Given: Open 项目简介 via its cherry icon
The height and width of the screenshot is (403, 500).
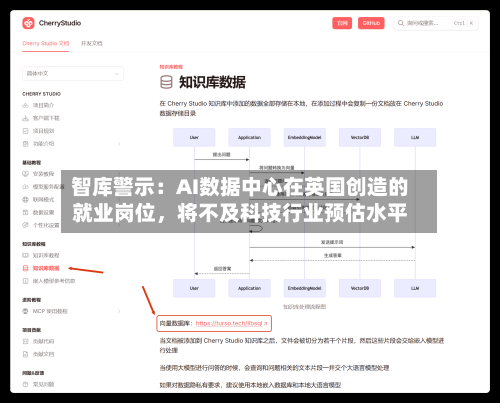Looking at the screenshot, I should 25,105.
